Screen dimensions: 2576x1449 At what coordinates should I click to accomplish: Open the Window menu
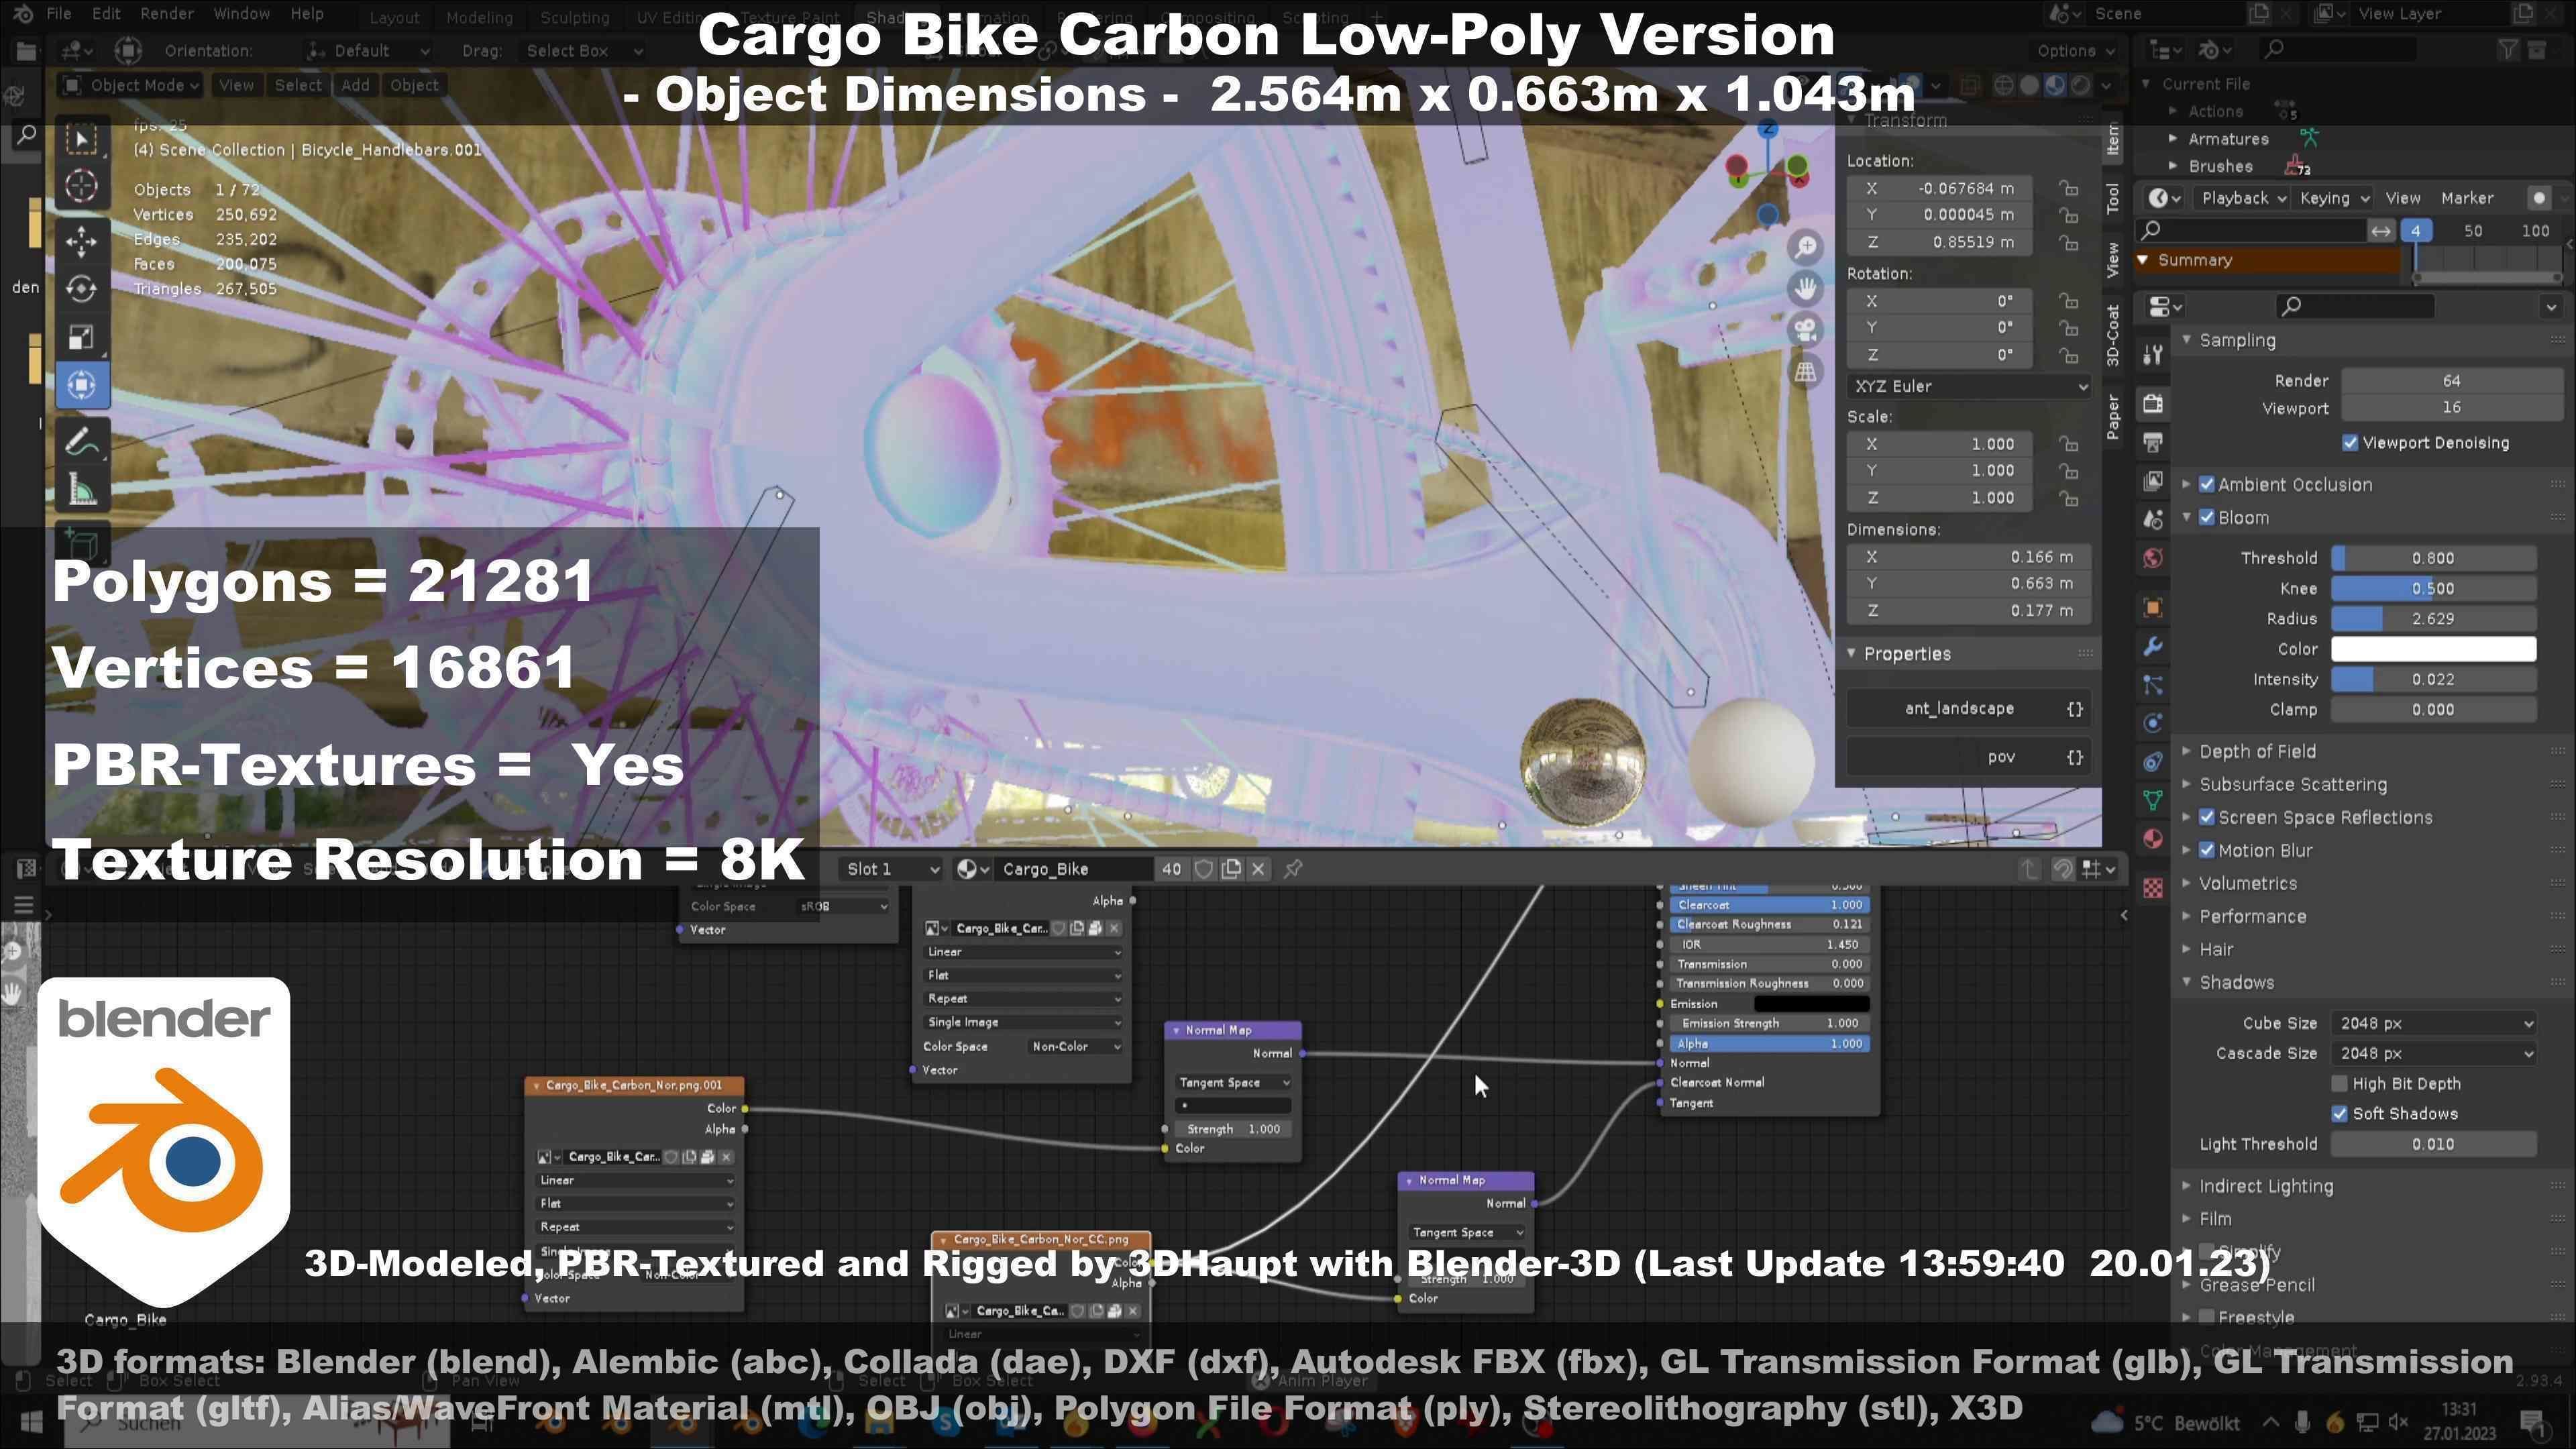point(242,14)
